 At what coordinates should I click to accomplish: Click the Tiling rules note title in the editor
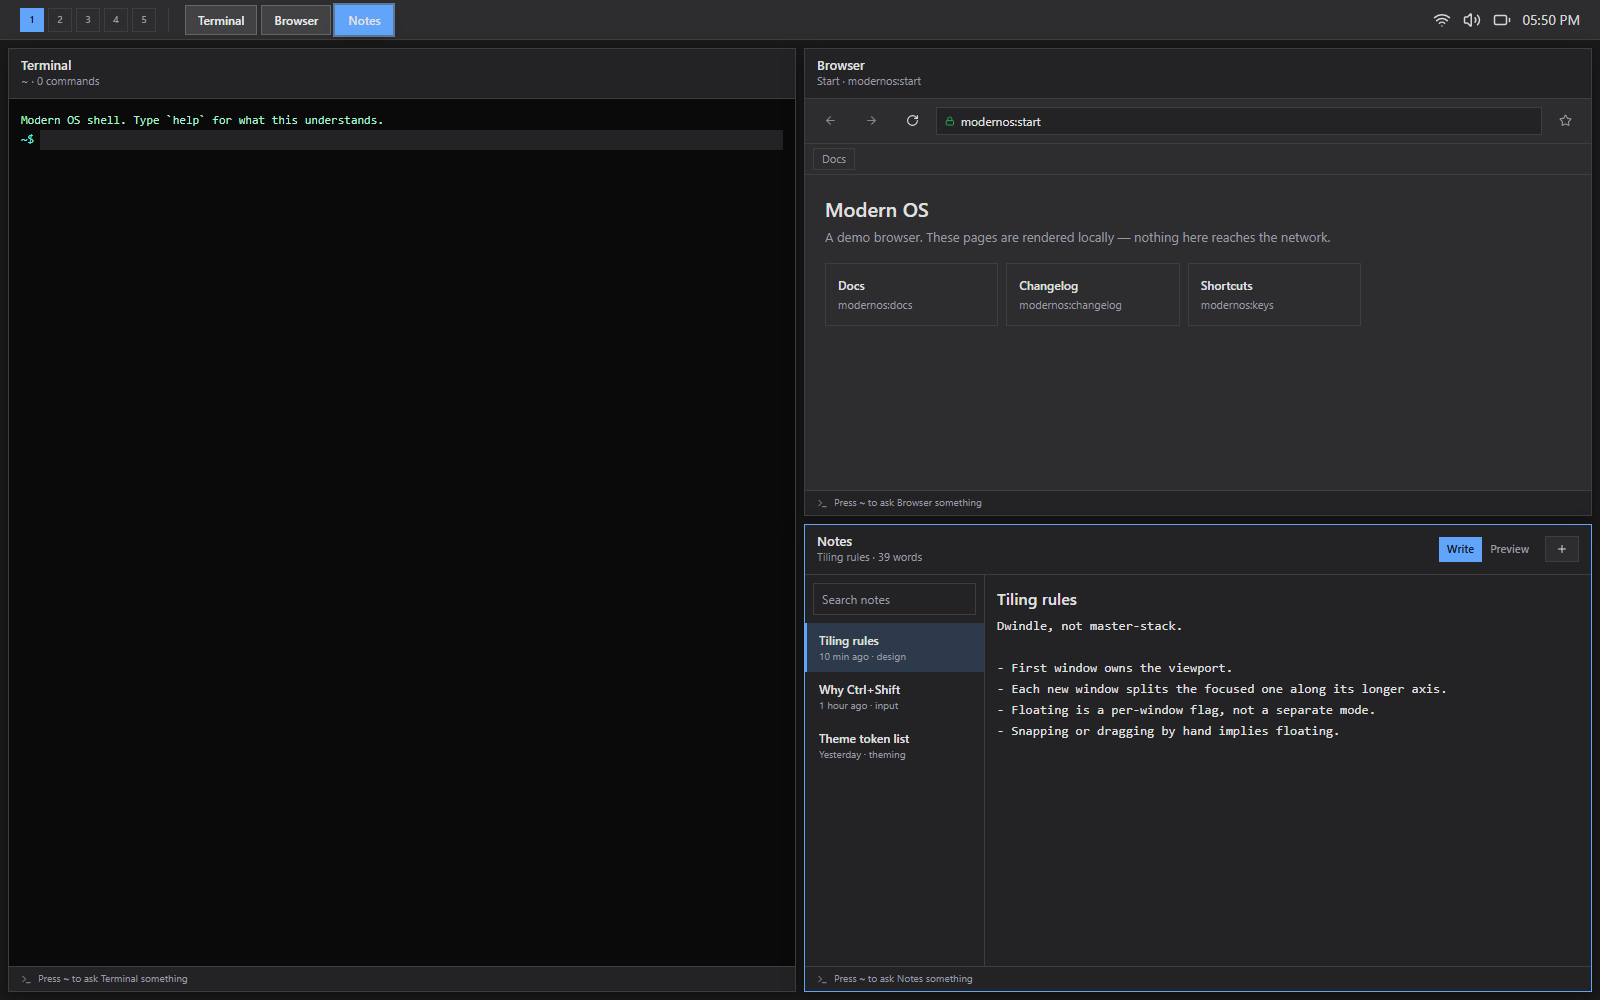click(x=1037, y=599)
